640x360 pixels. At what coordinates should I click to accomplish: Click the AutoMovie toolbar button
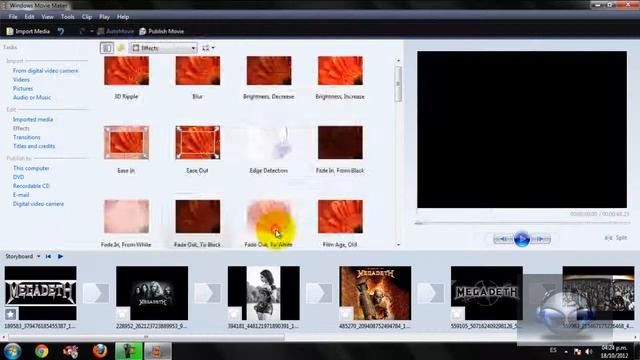pyautogui.click(x=116, y=31)
